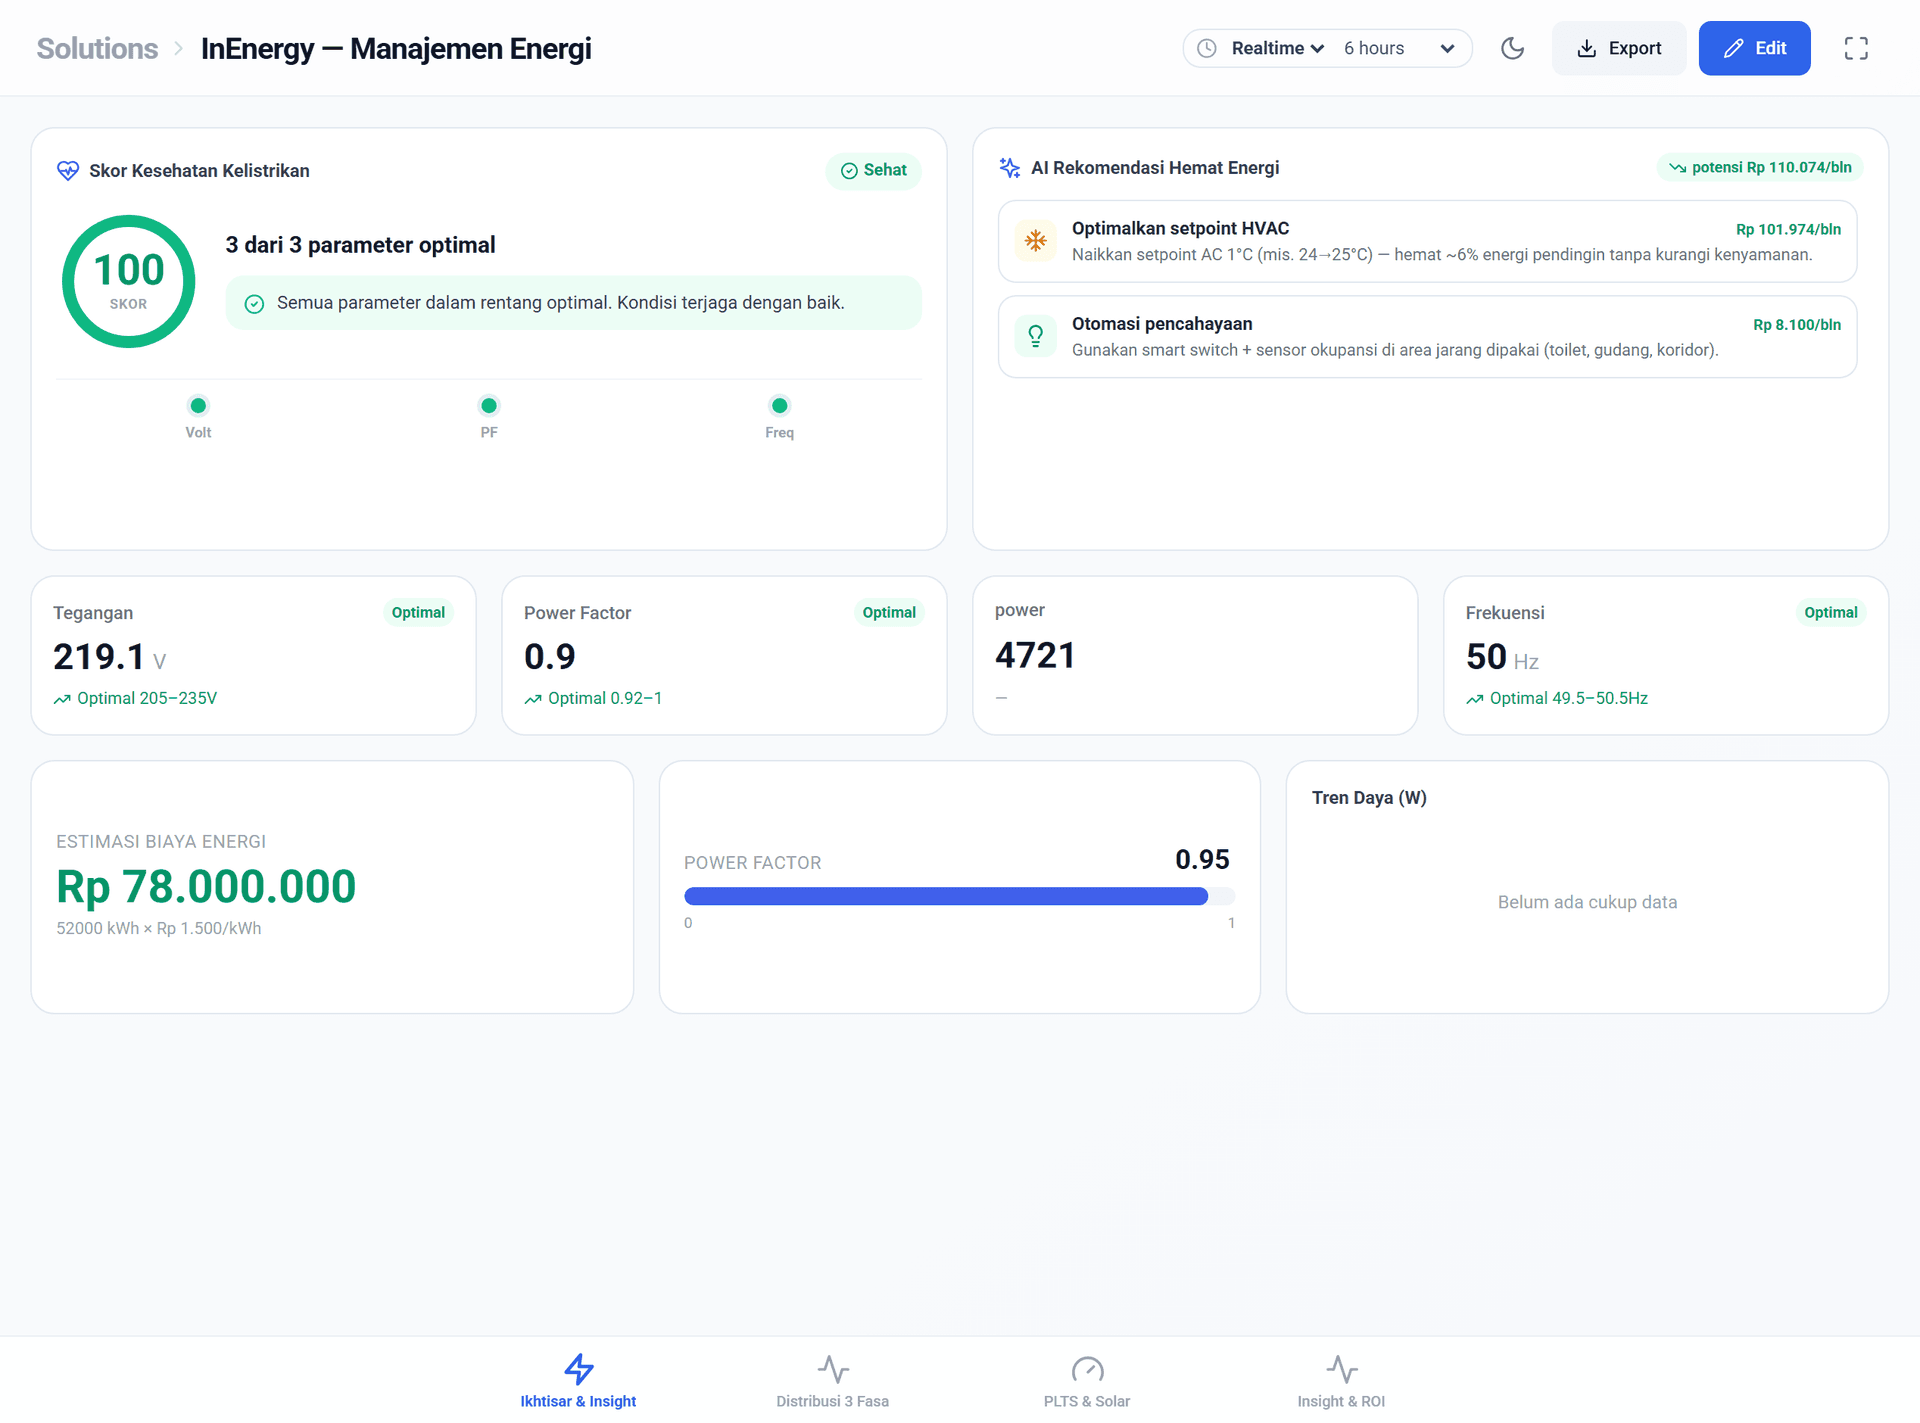Click the check circle icon in the optimal message
Image resolution: width=1920 pixels, height=1423 pixels.
255,304
